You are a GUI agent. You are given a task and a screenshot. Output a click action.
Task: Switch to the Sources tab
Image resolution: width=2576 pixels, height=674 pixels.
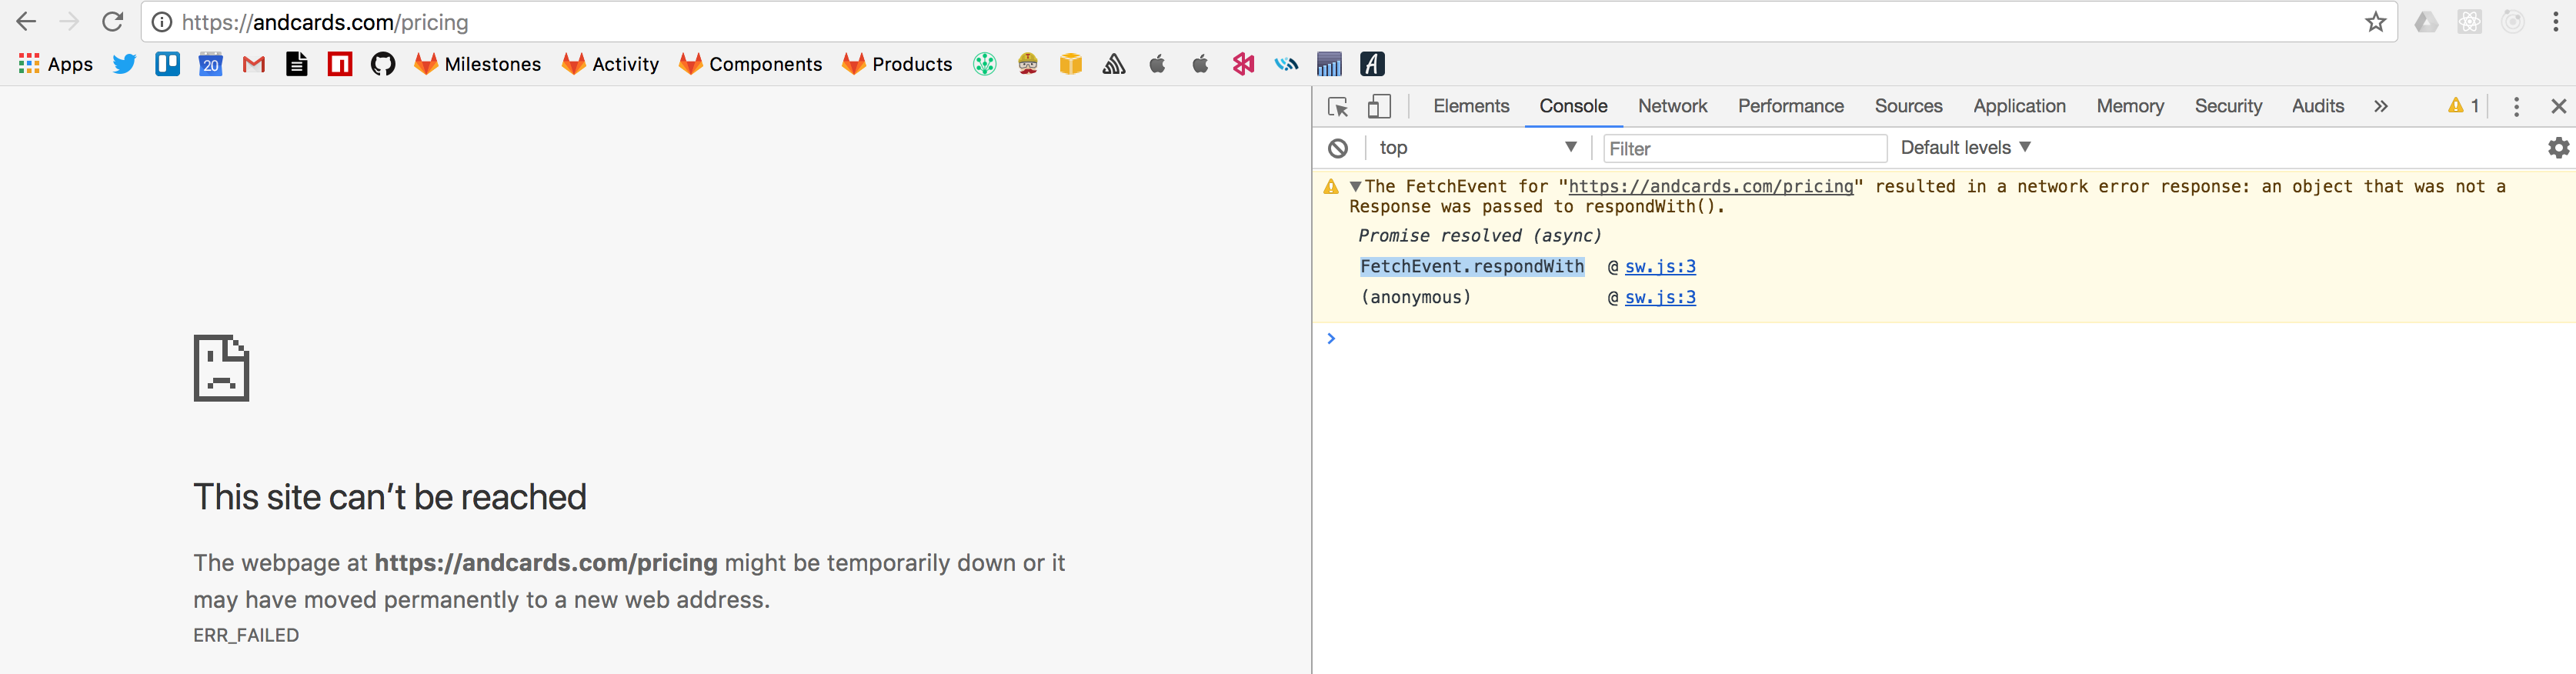pos(1908,106)
